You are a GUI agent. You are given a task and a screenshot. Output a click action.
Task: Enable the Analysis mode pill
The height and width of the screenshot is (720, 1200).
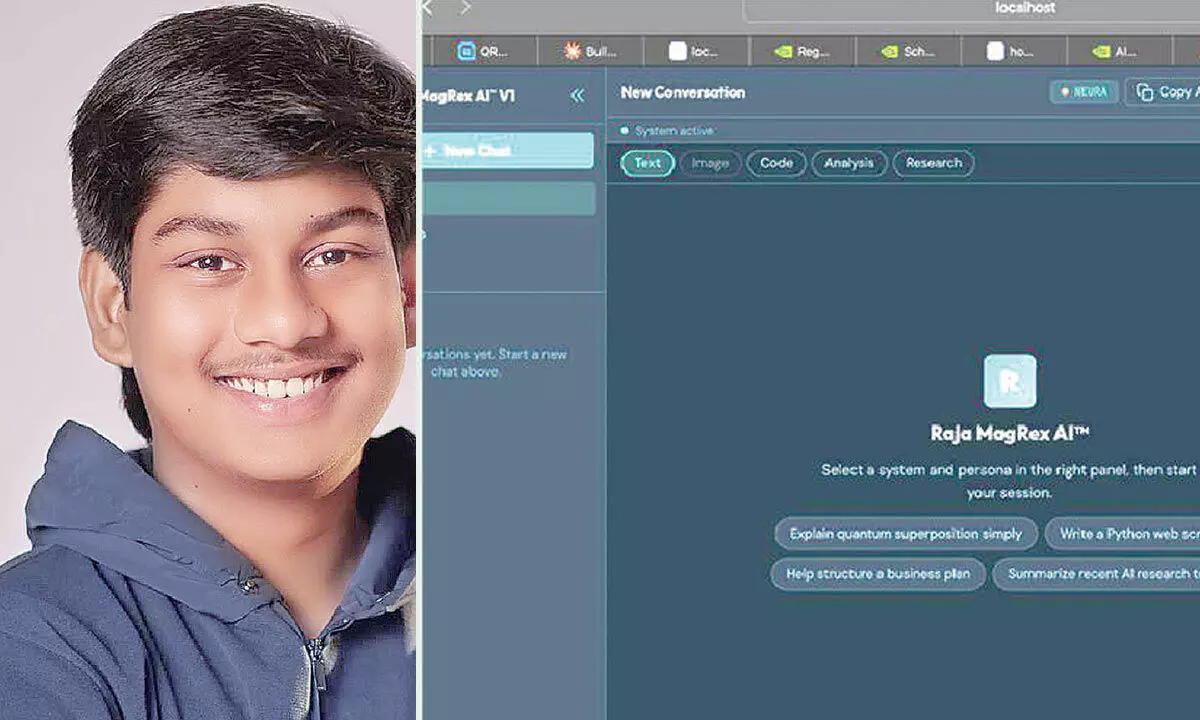pyautogui.click(x=849, y=163)
